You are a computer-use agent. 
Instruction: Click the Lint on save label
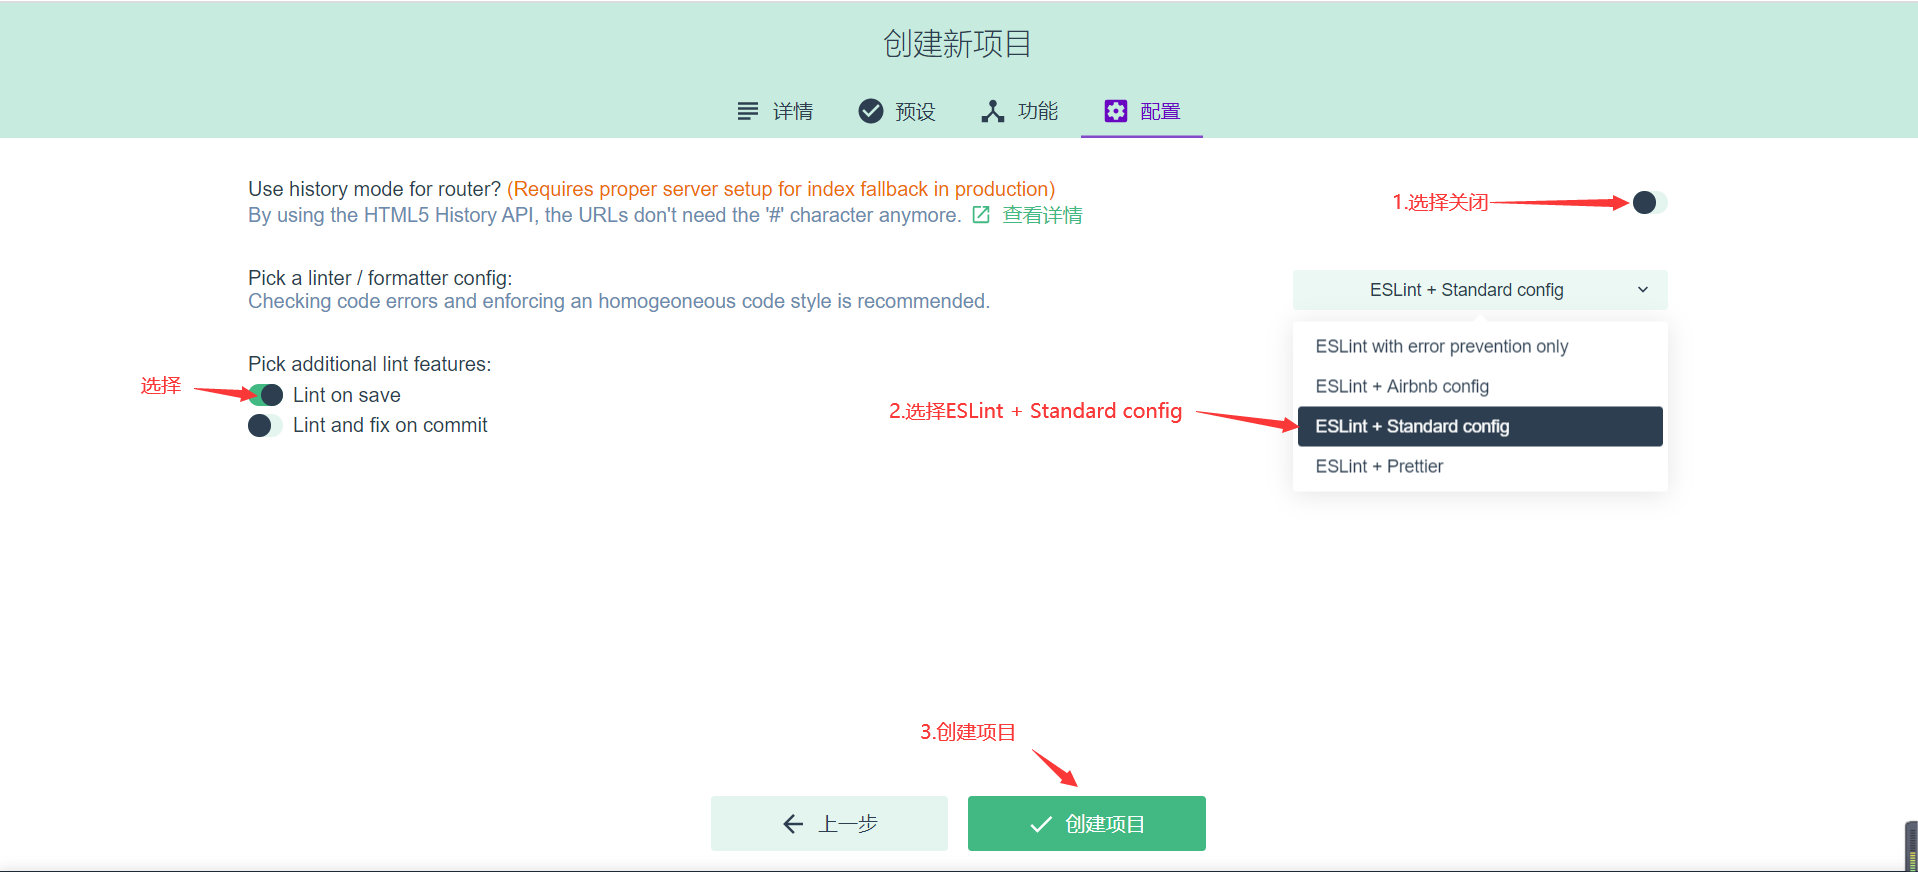pos(346,395)
